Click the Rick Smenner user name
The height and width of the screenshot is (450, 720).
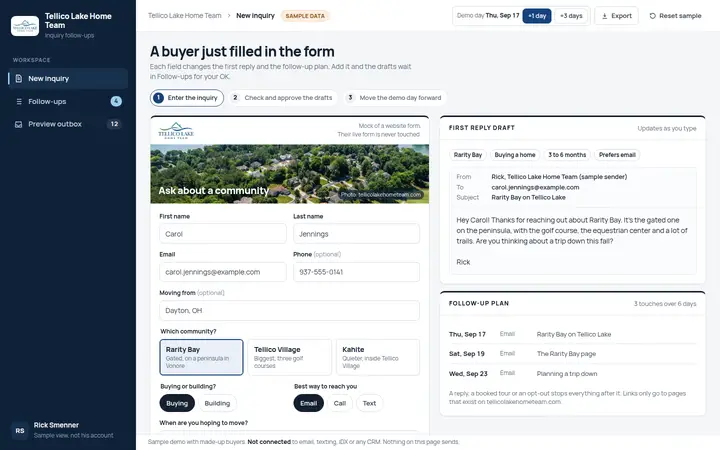(56, 425)
